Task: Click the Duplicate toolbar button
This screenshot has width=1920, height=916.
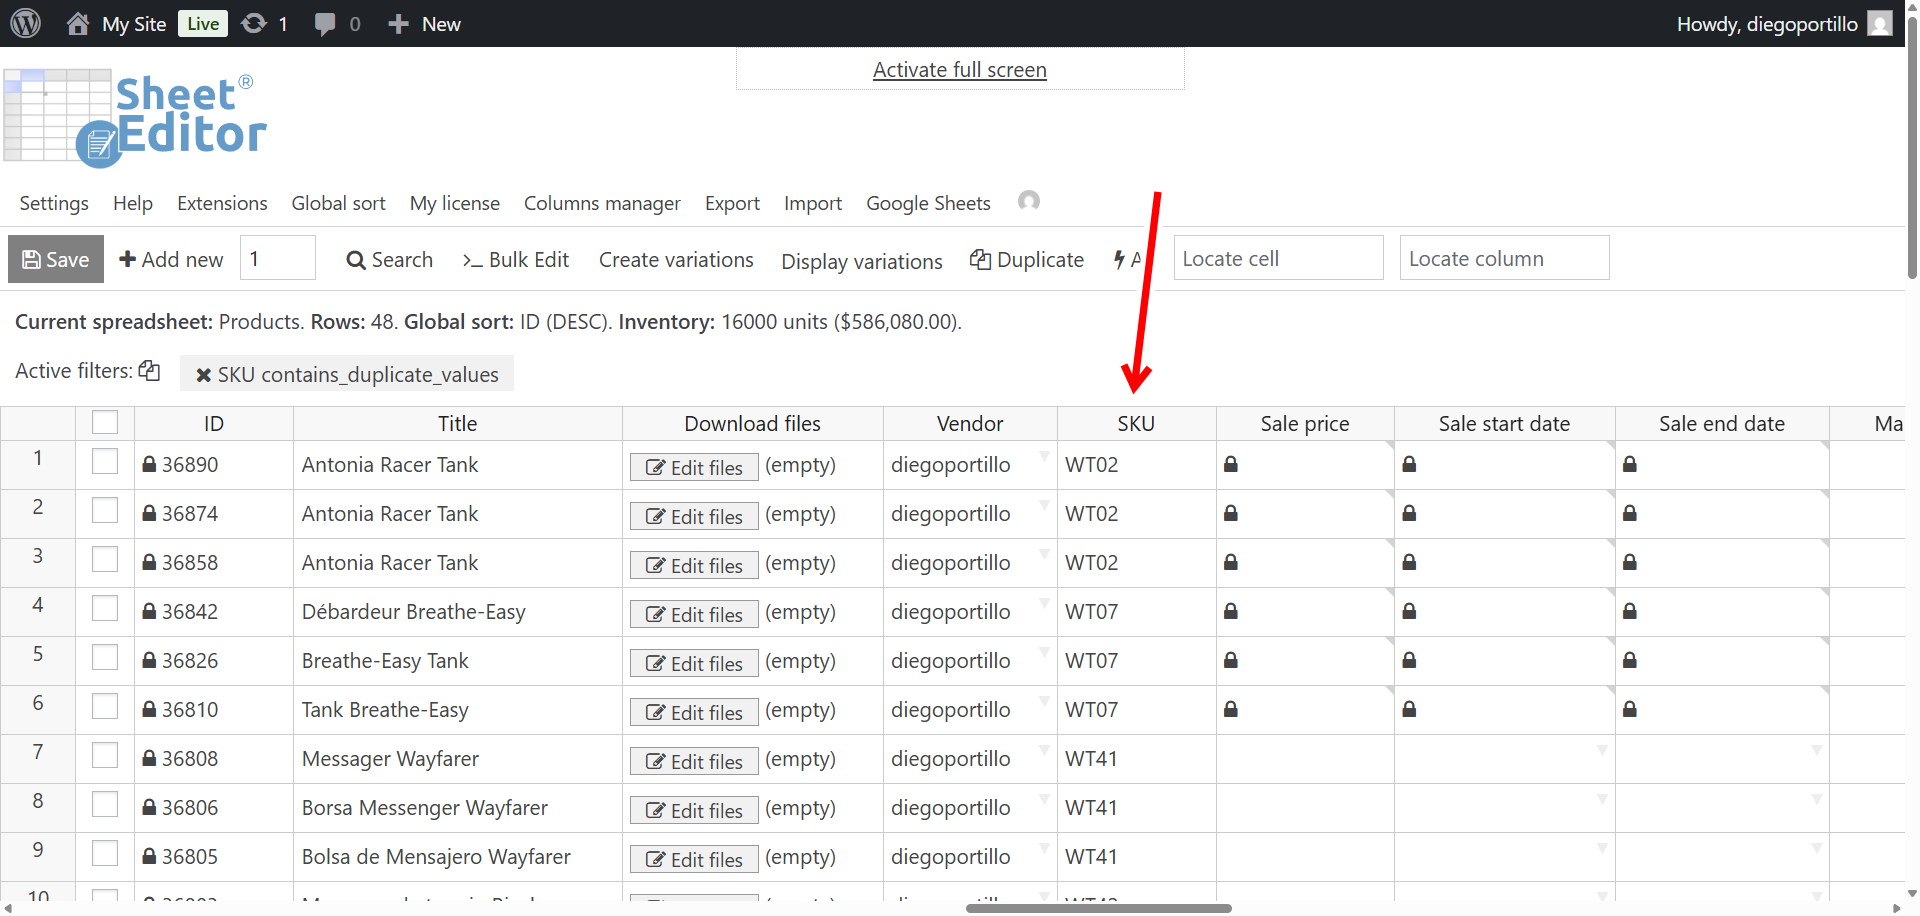Action: [x=1027, y=260]
